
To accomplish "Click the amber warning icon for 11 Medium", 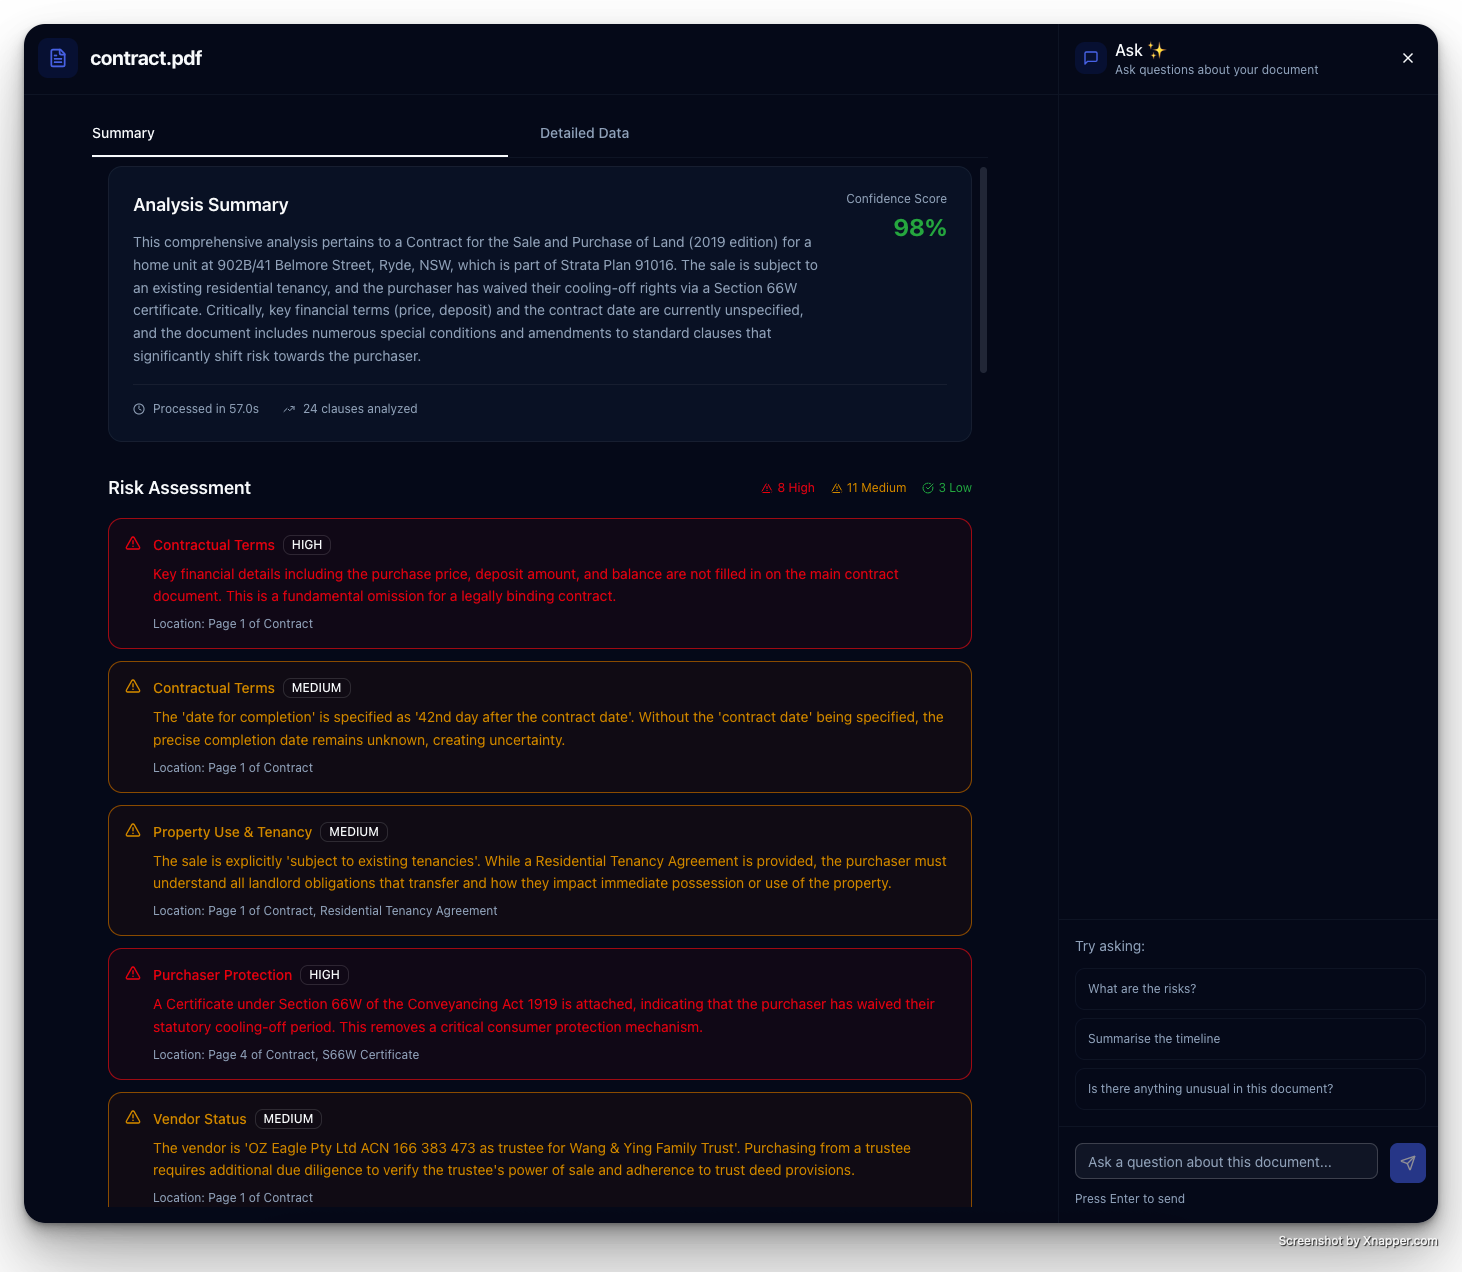I will 837,488.
